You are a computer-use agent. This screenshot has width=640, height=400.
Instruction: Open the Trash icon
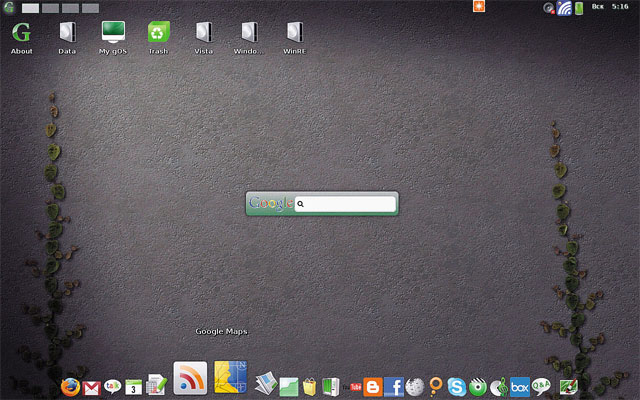click(x=158, y=38)
